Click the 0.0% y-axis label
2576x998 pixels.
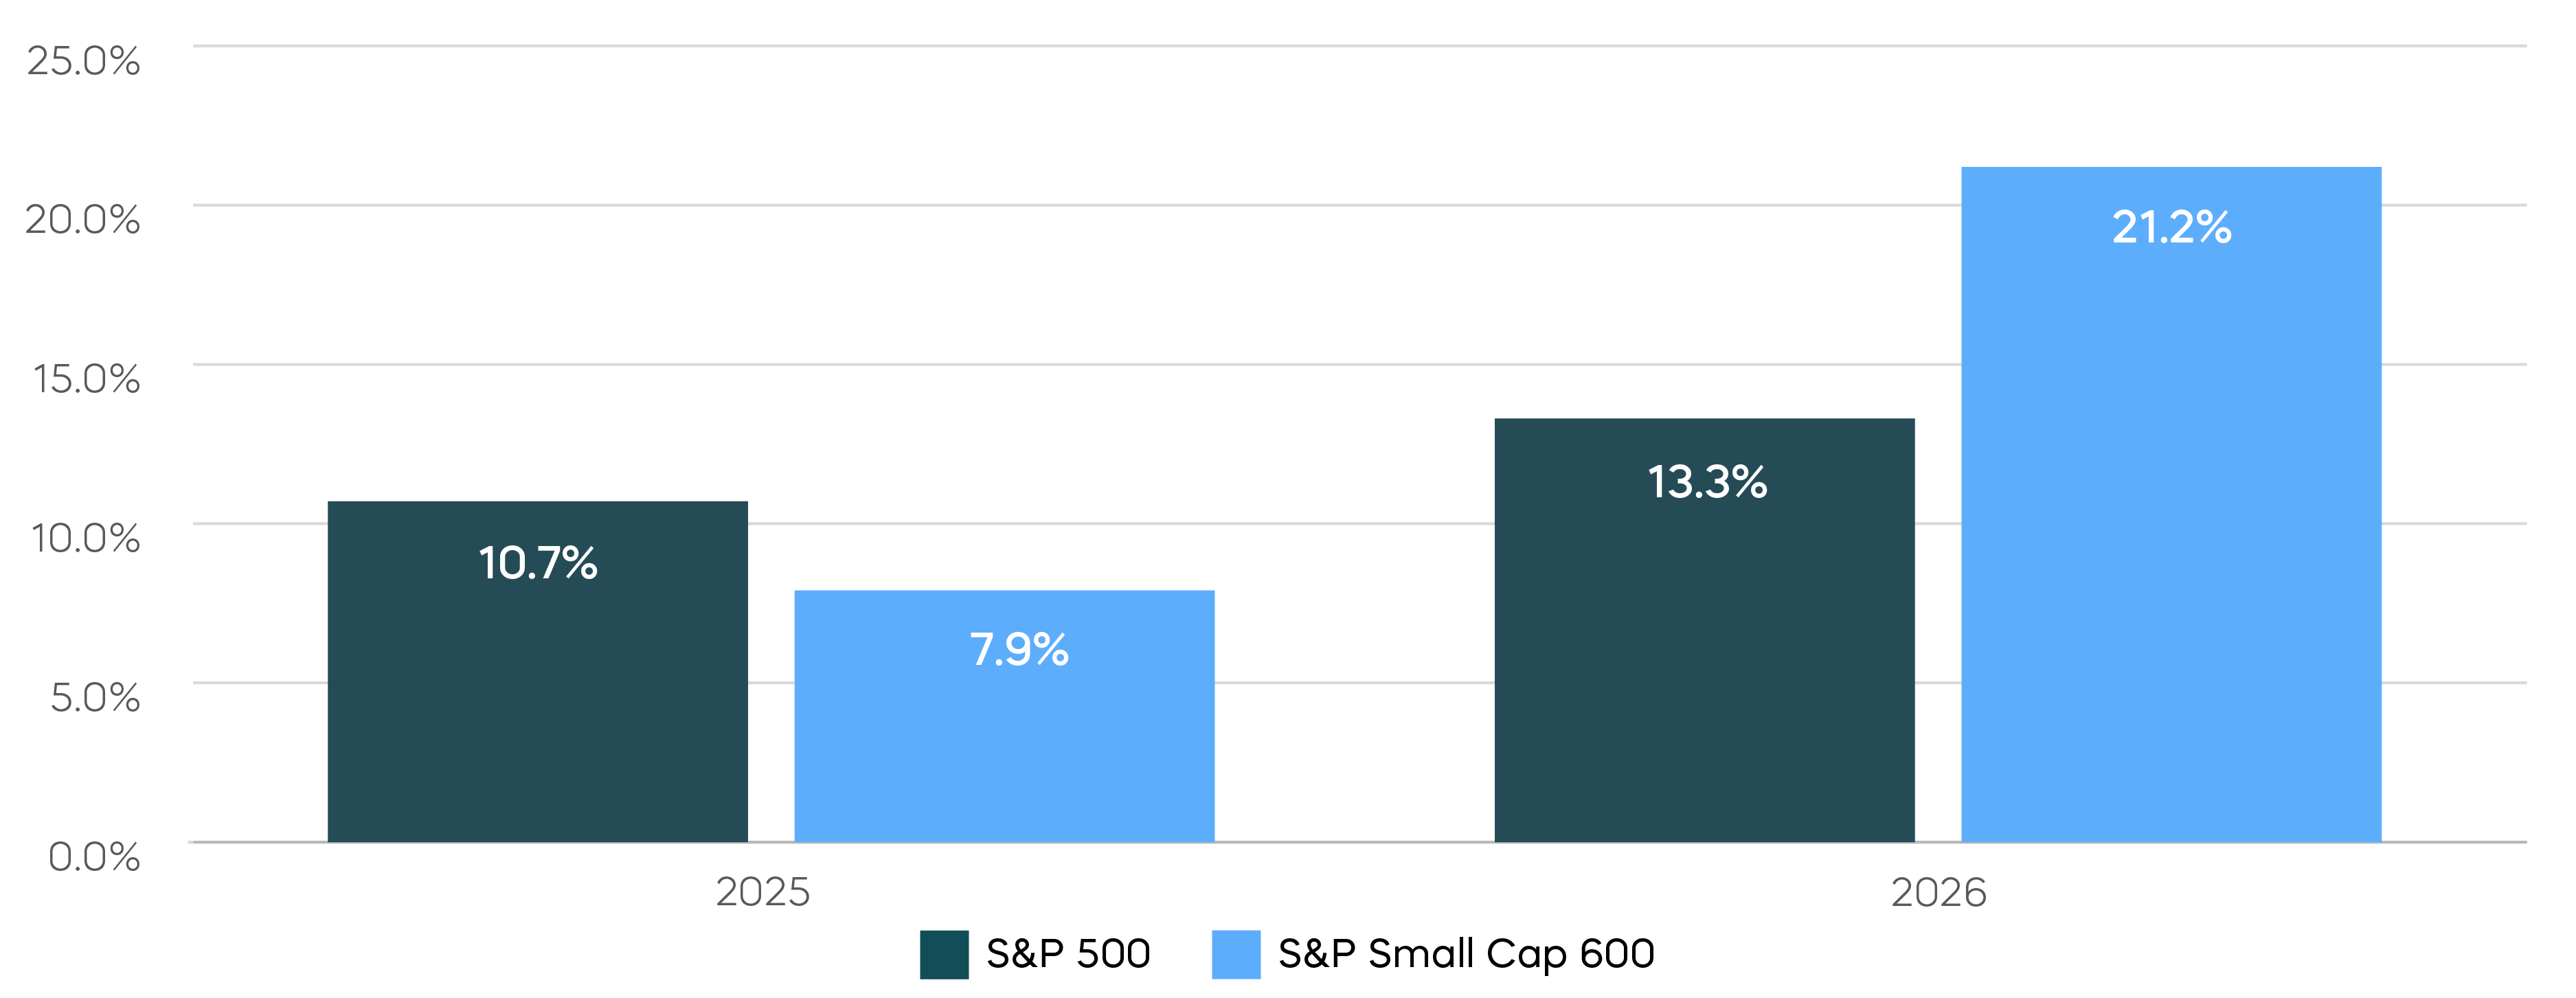tap(94, 856)
